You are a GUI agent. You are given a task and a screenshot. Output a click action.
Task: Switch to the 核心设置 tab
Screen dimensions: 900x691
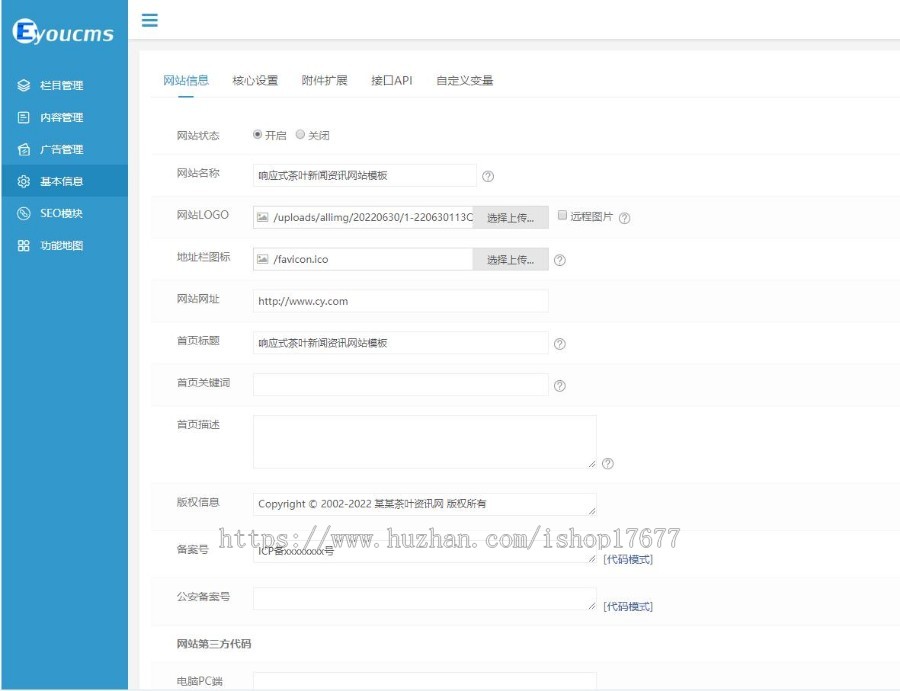click(x=255, y=80)
